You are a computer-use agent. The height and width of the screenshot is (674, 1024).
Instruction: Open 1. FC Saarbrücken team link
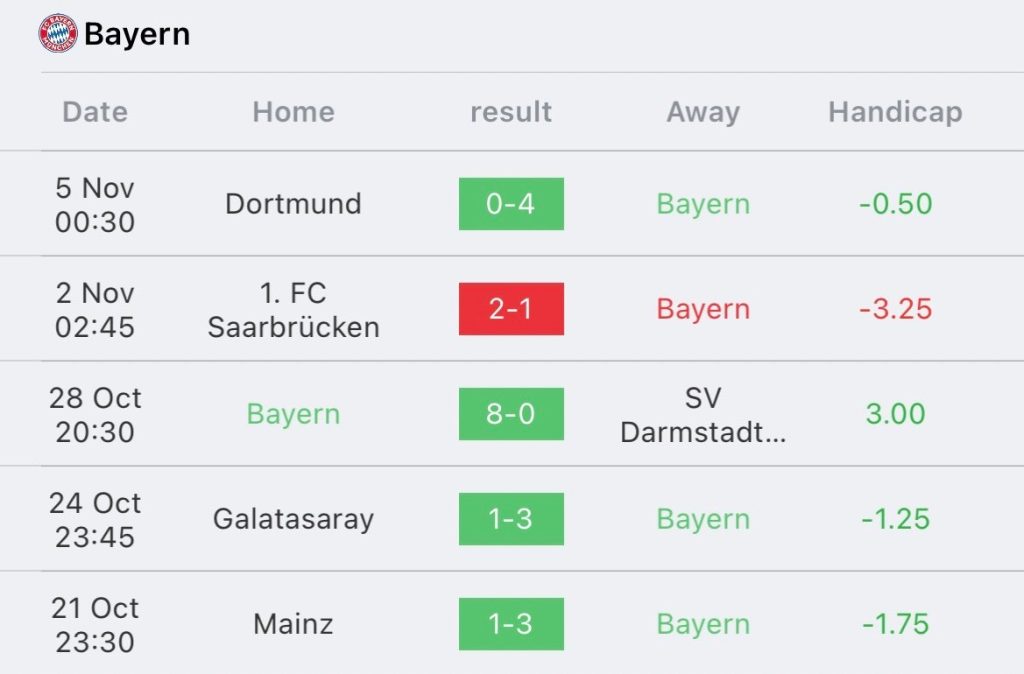pos(293,310)
